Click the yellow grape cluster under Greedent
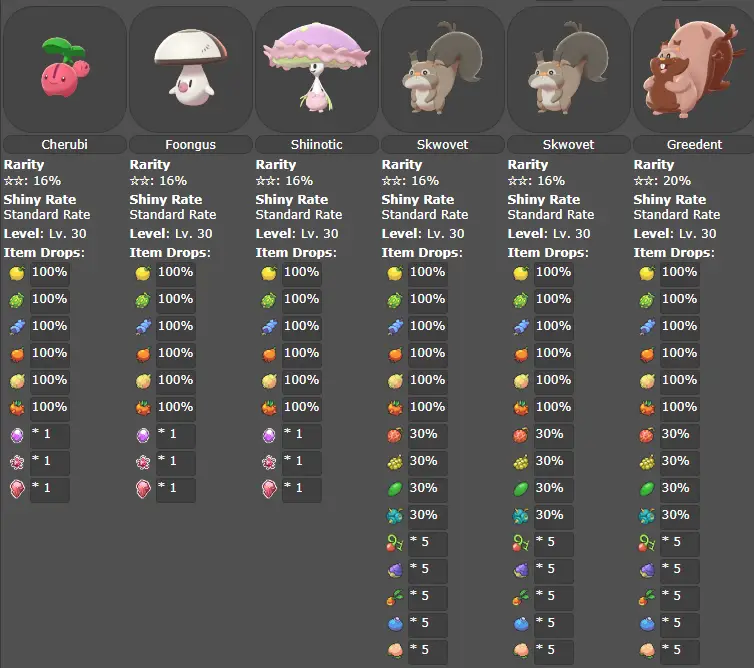Image resolution: width=754 pixels, height=668 pixels. (646, 462)
